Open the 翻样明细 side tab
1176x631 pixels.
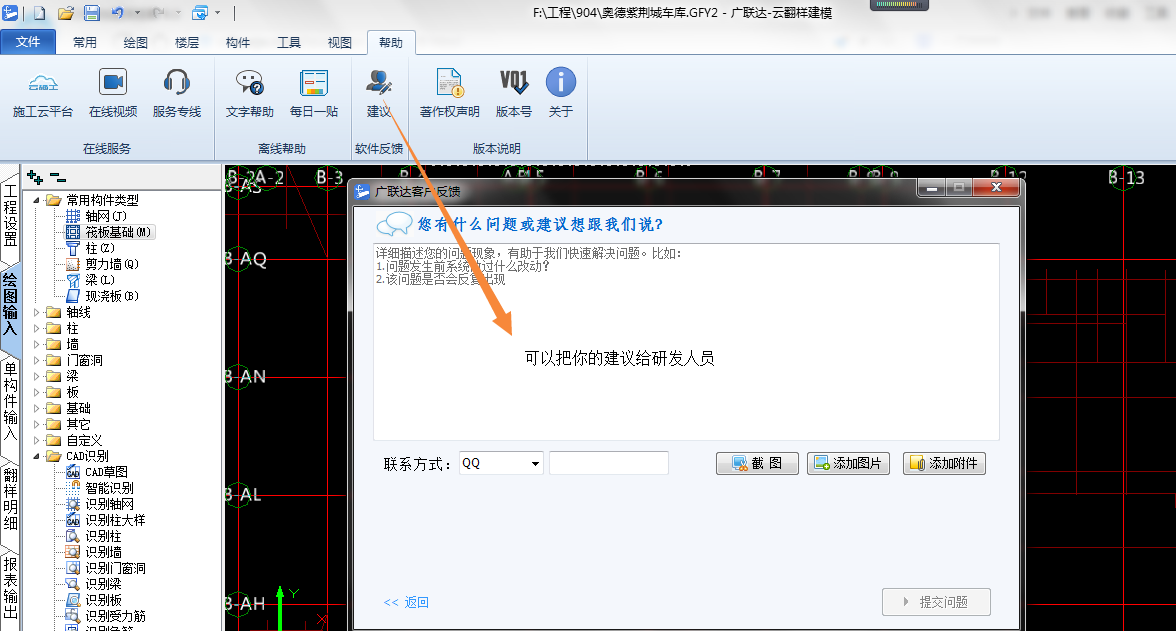point(10,498)
